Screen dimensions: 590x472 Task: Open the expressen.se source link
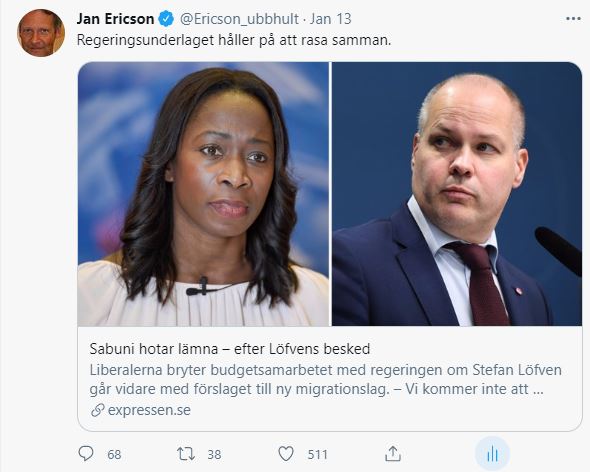[149, 410]
